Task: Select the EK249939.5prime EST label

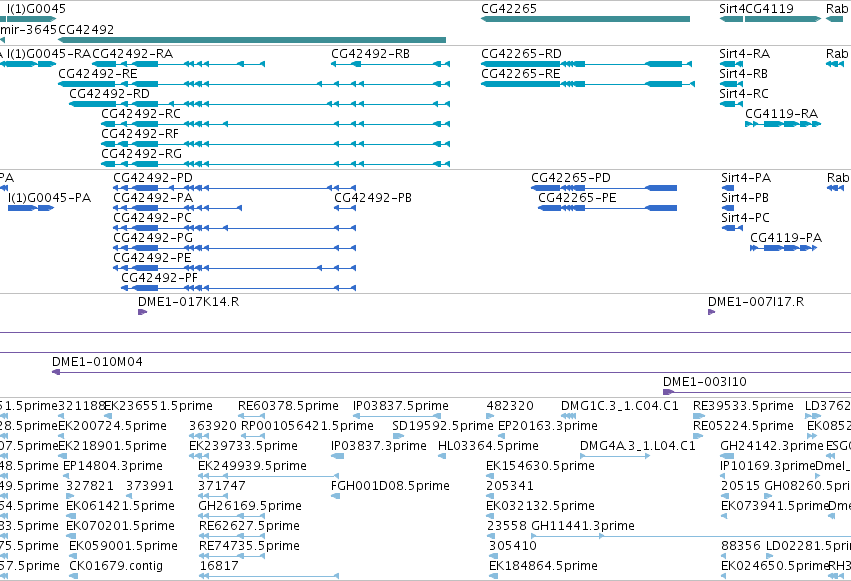Action: tap(252, 466)
